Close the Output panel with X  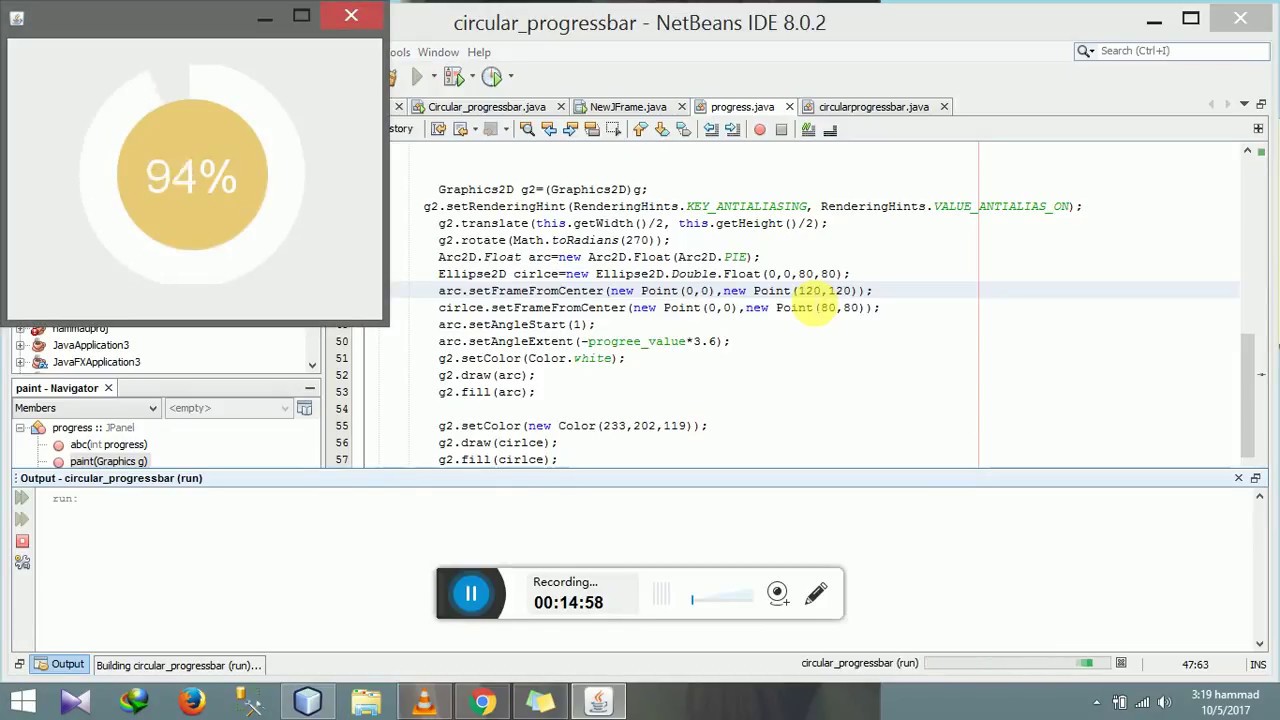click(x=1239, y=478)
